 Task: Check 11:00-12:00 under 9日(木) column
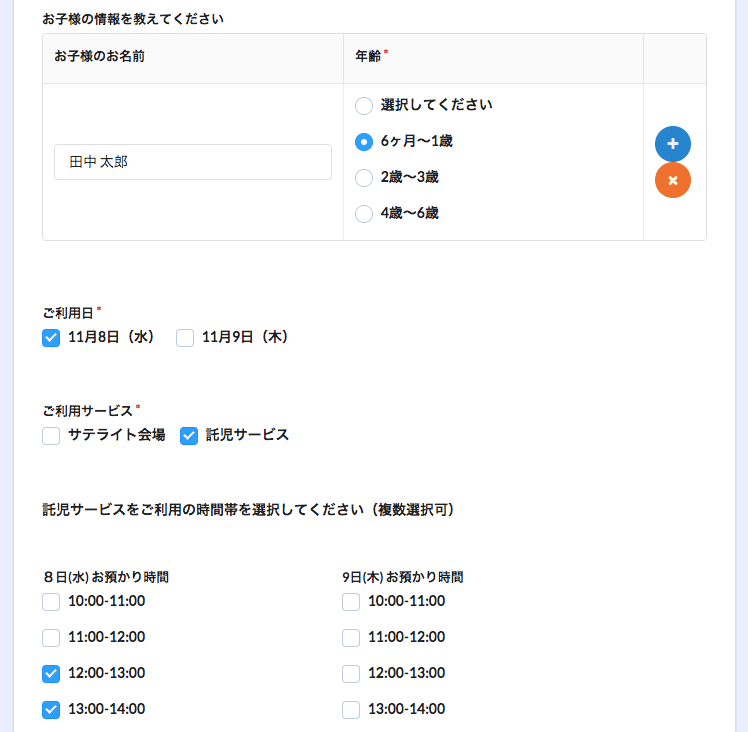351,638
